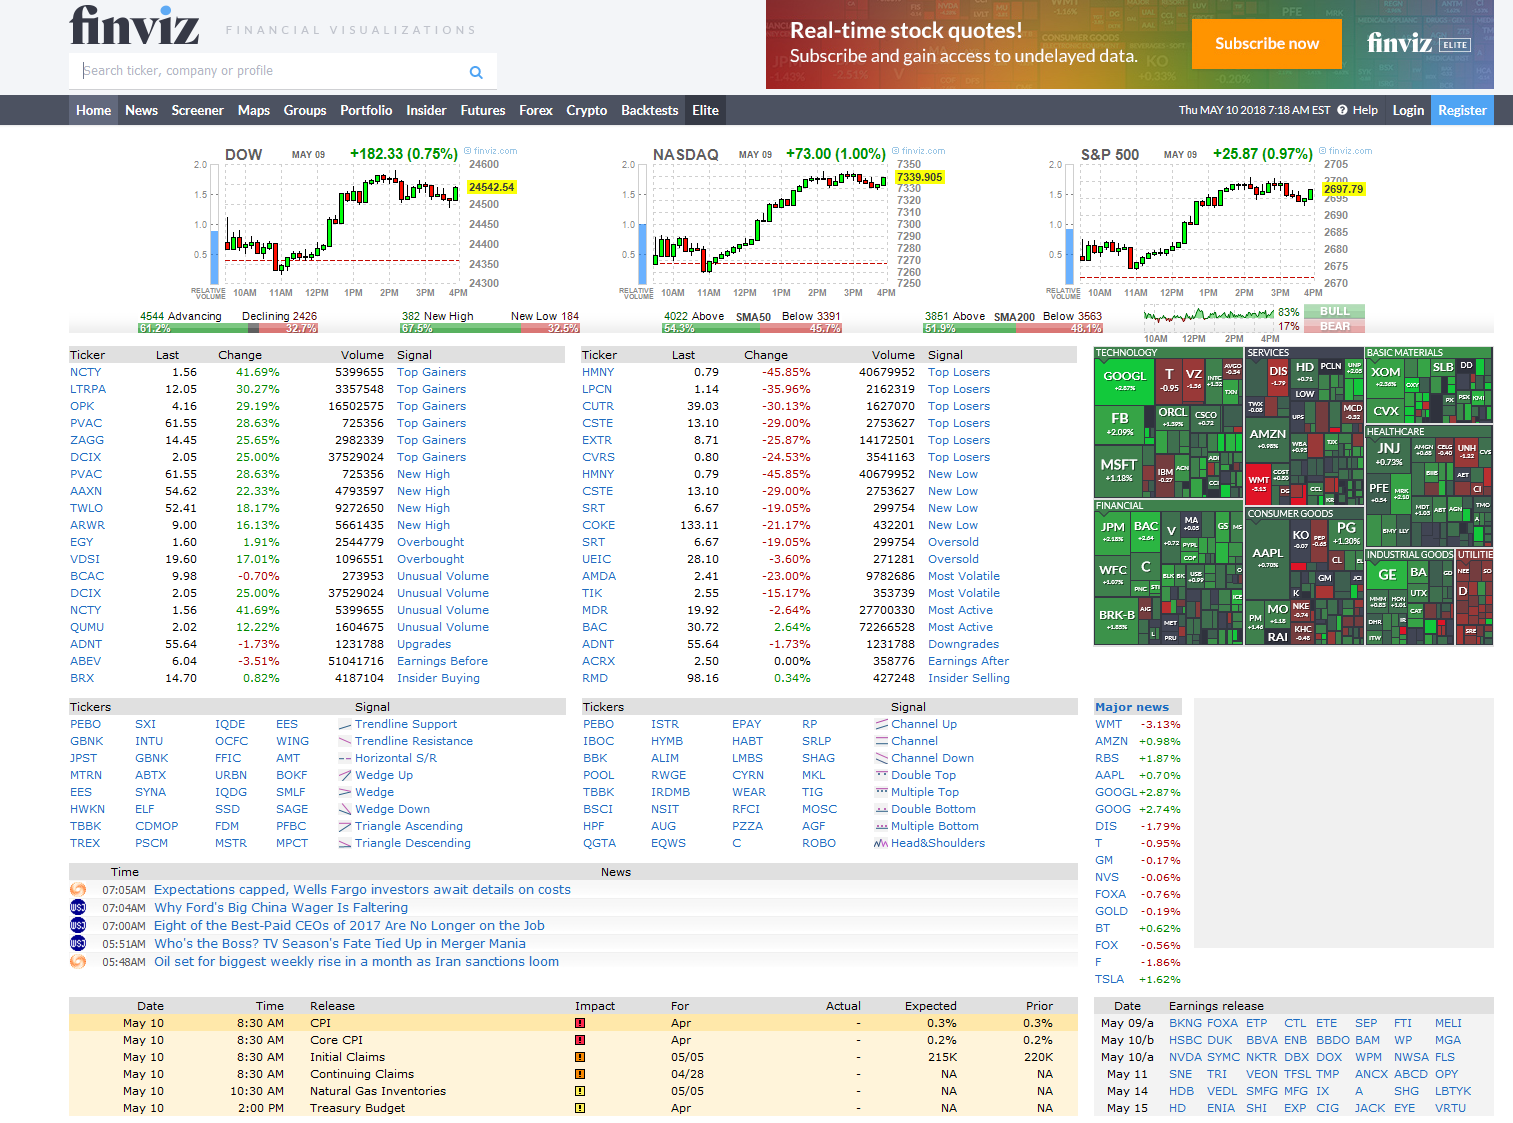Open Wells Fargo investors news headline
Screen dimensions: 1513x1123
point(362,890)
